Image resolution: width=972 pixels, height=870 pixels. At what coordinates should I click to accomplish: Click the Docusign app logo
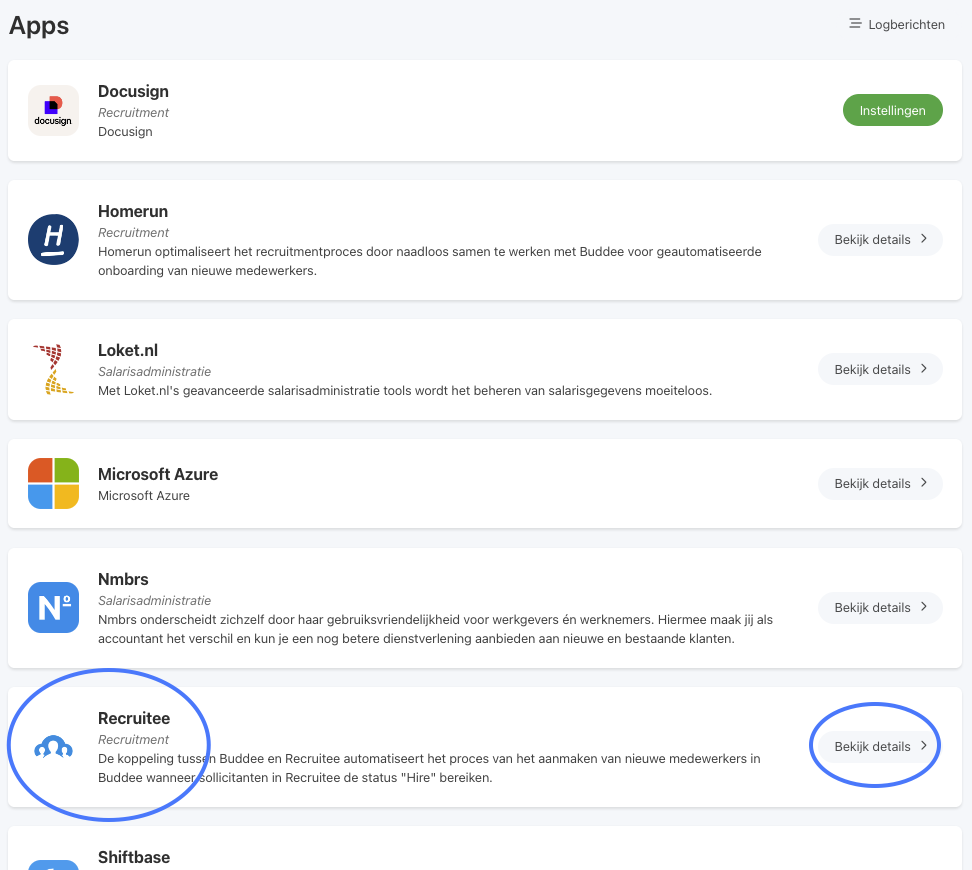tap(53, 110)
